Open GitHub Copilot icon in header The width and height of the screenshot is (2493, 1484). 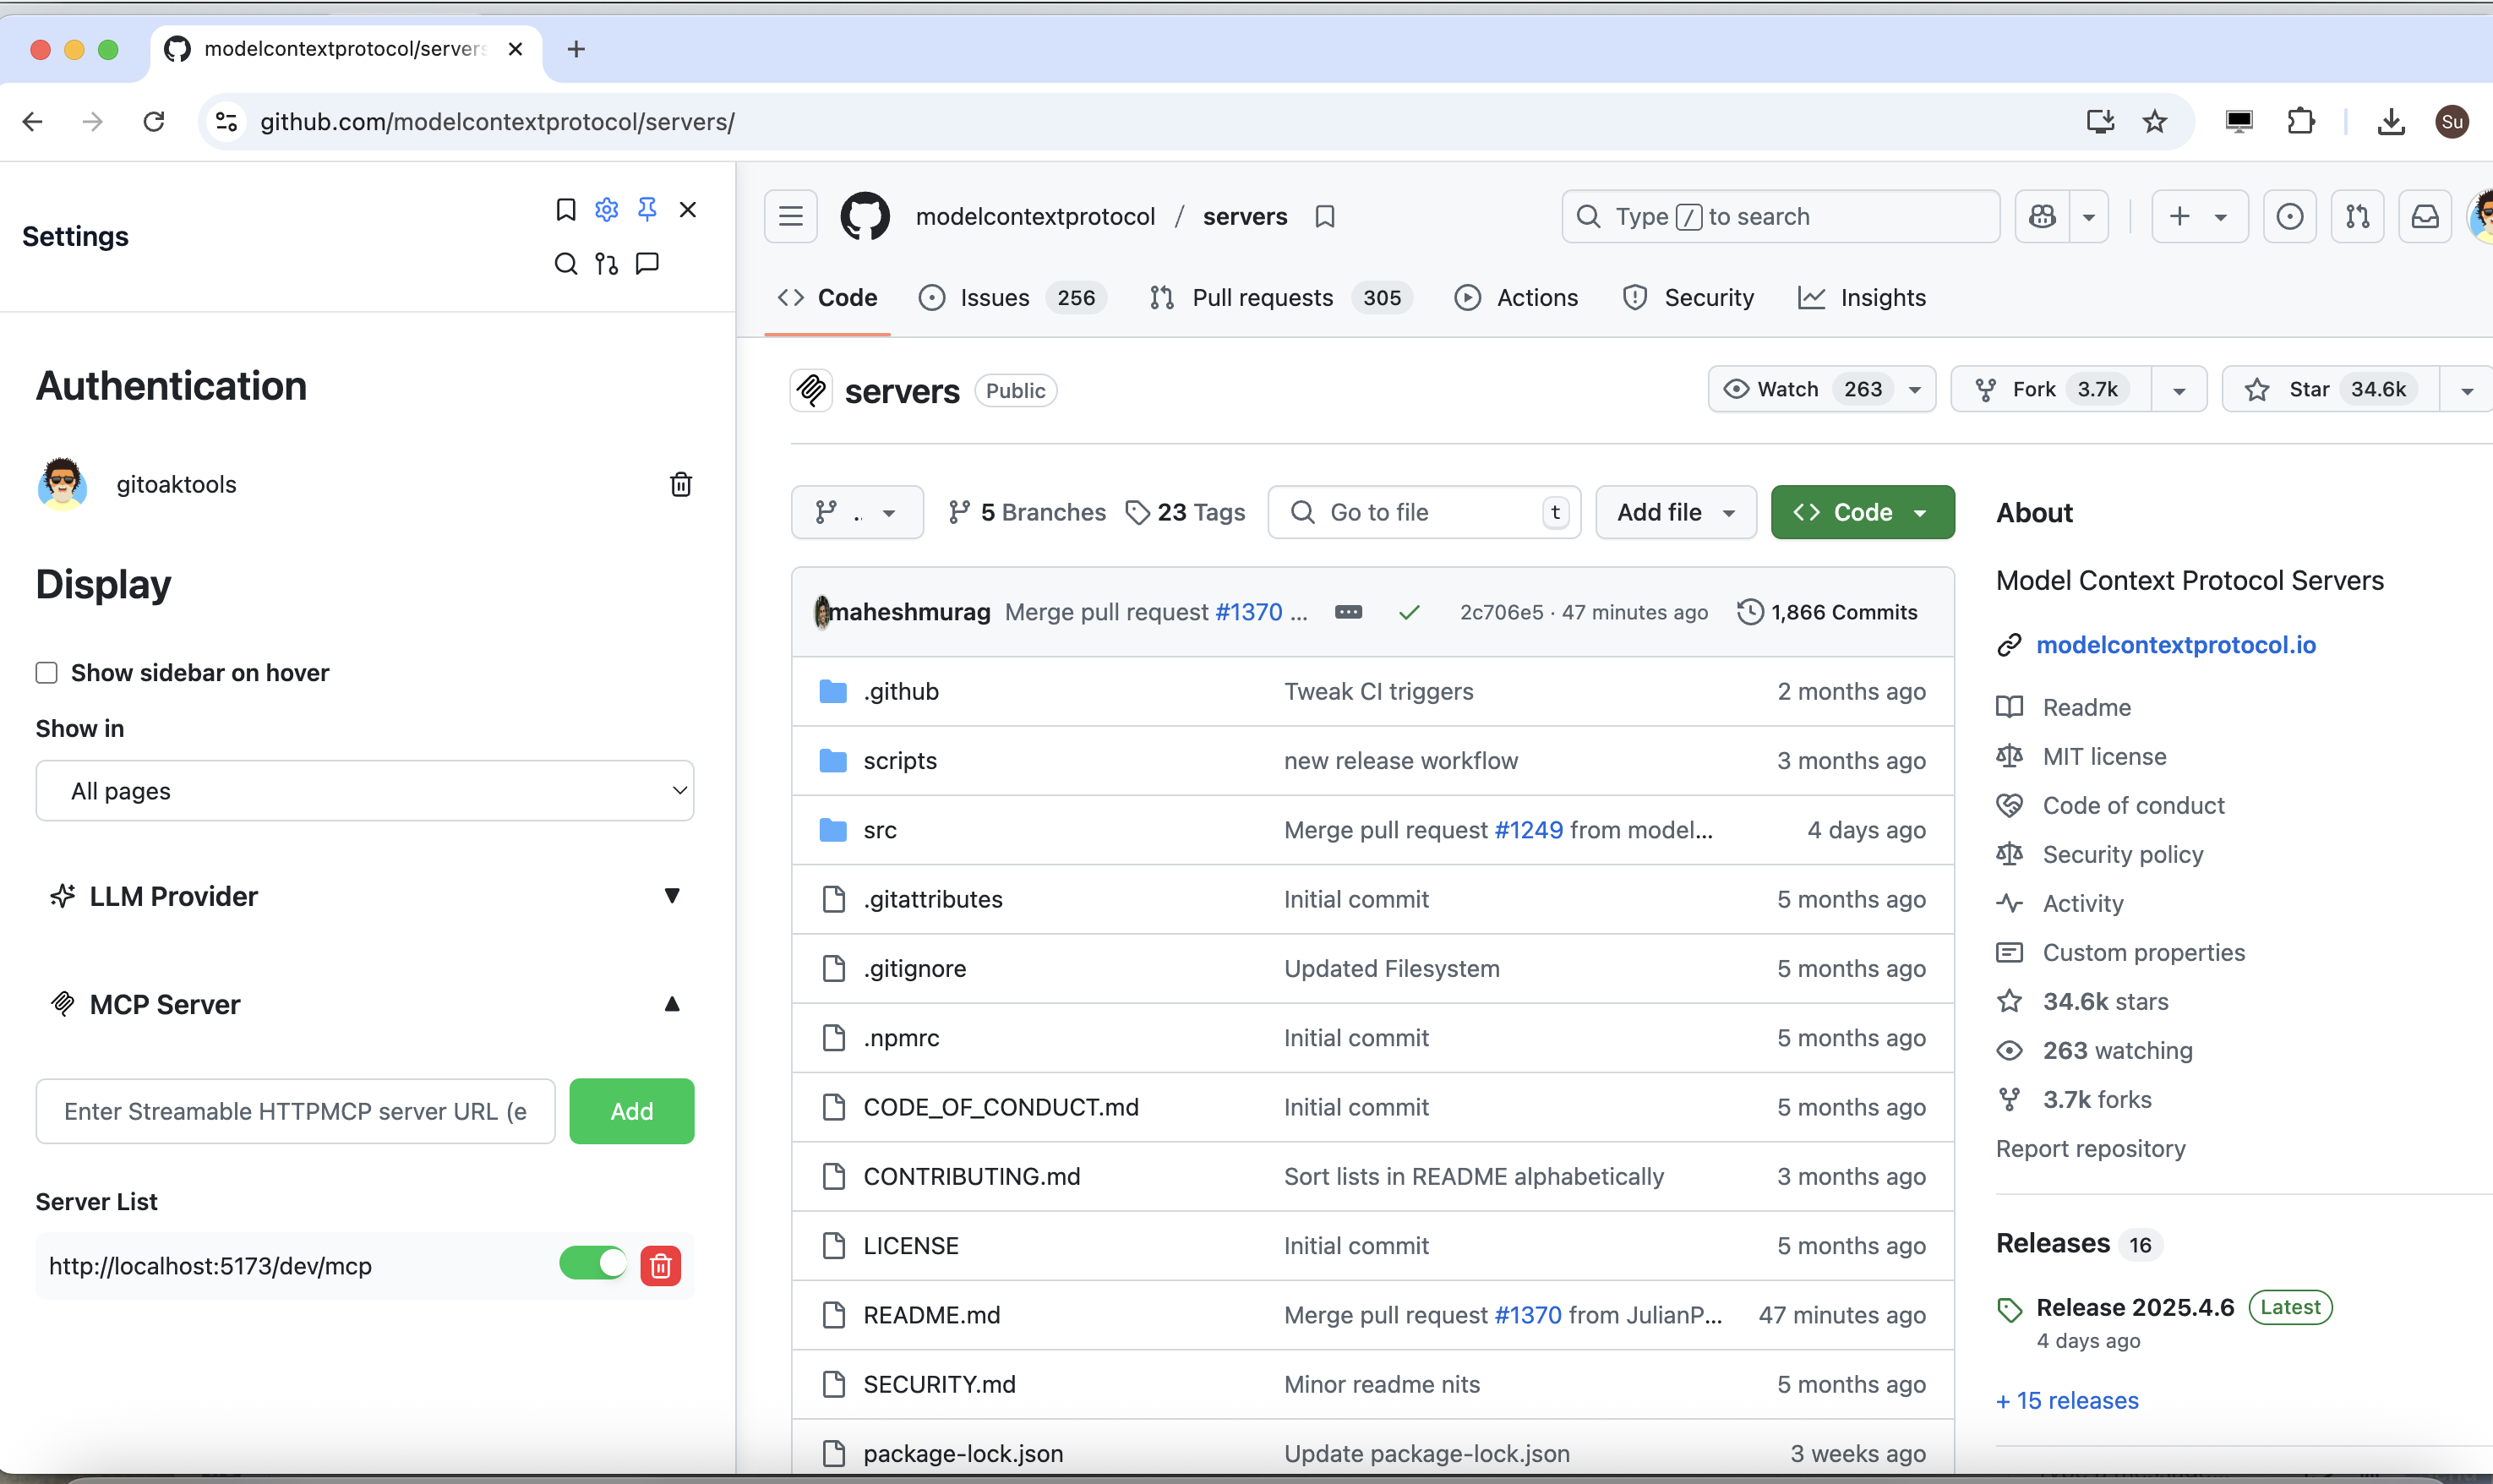2043,216
